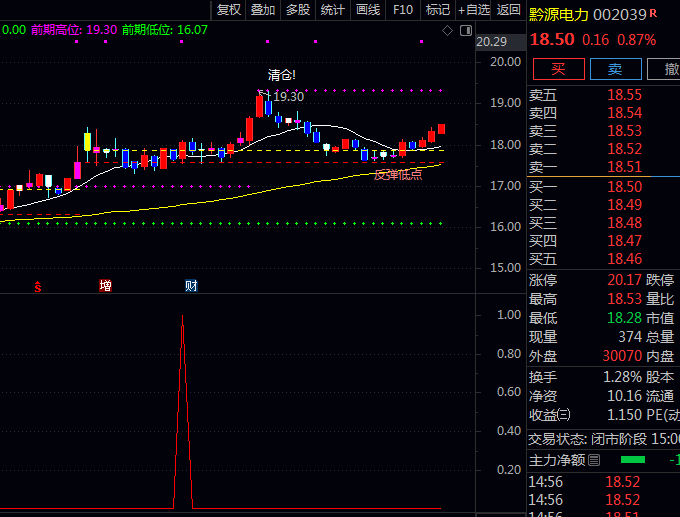Click stock name 黔源电力
This screenshot has height=517, width=680.
click(x=559, y=15)
